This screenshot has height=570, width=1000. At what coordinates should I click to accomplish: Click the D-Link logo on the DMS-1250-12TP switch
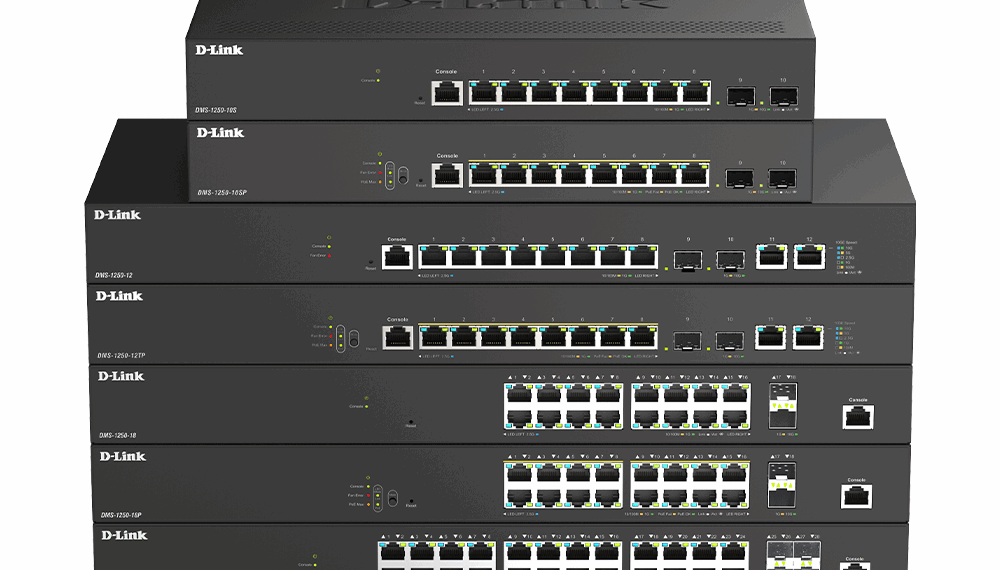tap(119, 296)
